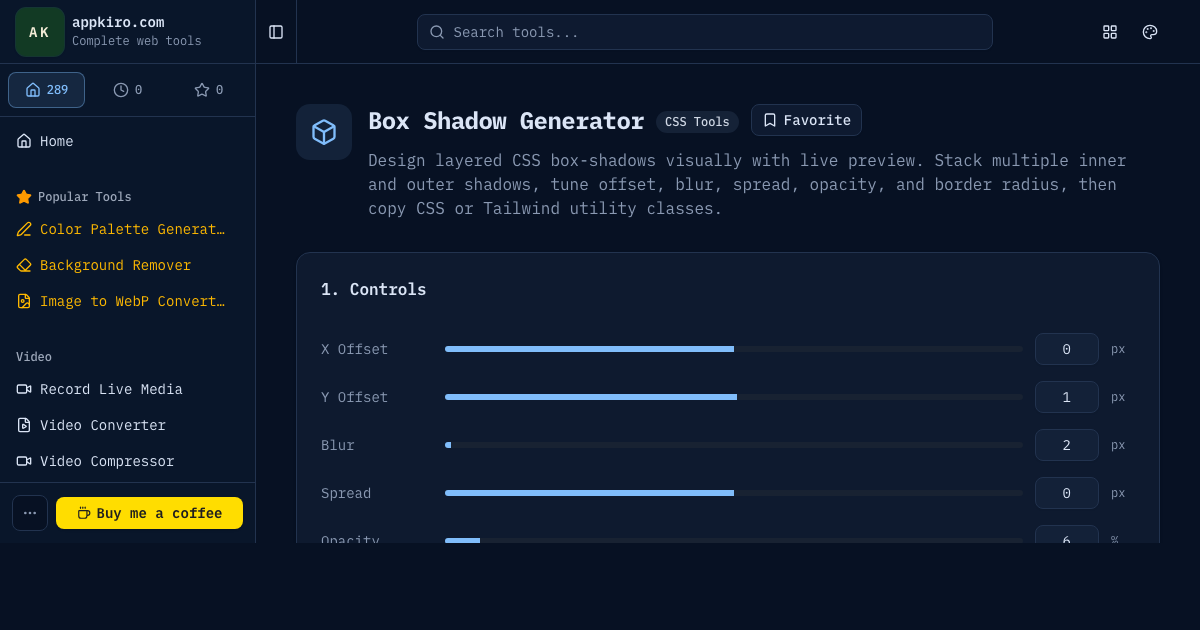Open the all tools tab showing 289
The image size is (1200, 630).
46,90
